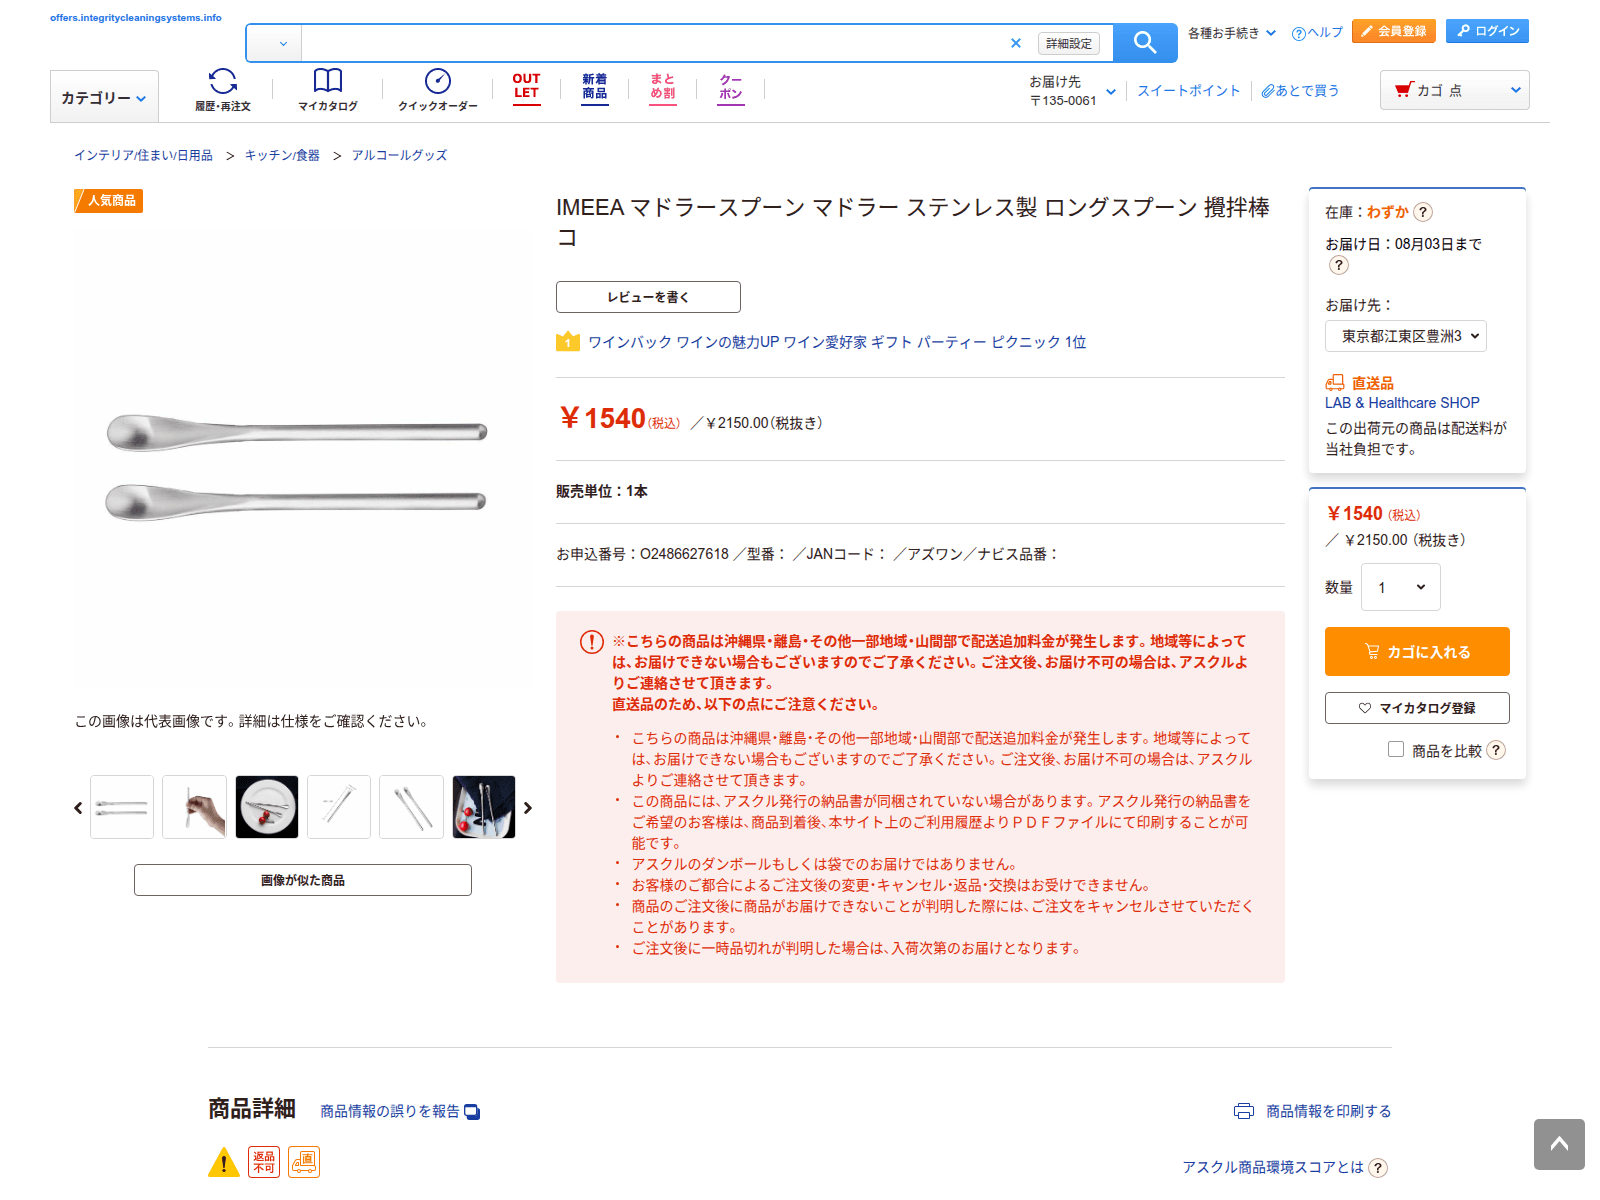1600x1200 pixels.
Task: Click マイカタログ登録 button
Action: [1417, 708]
